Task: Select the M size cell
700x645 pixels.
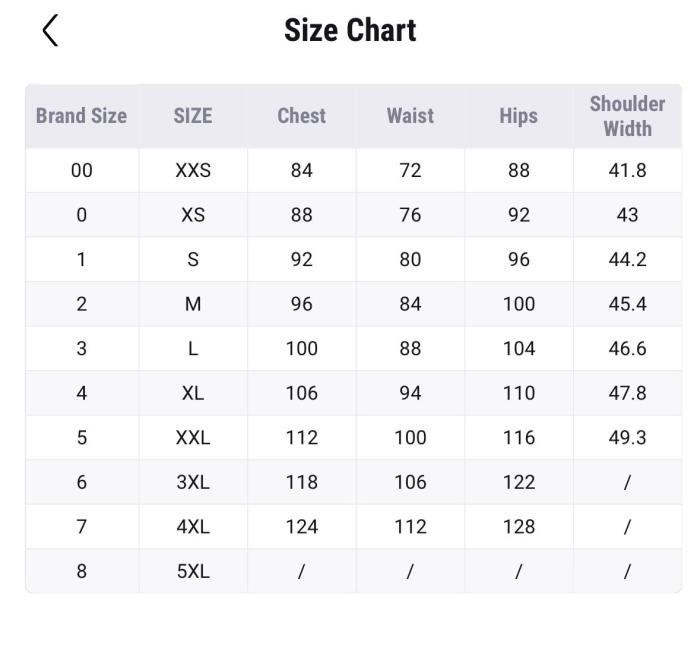Action: 193,304
